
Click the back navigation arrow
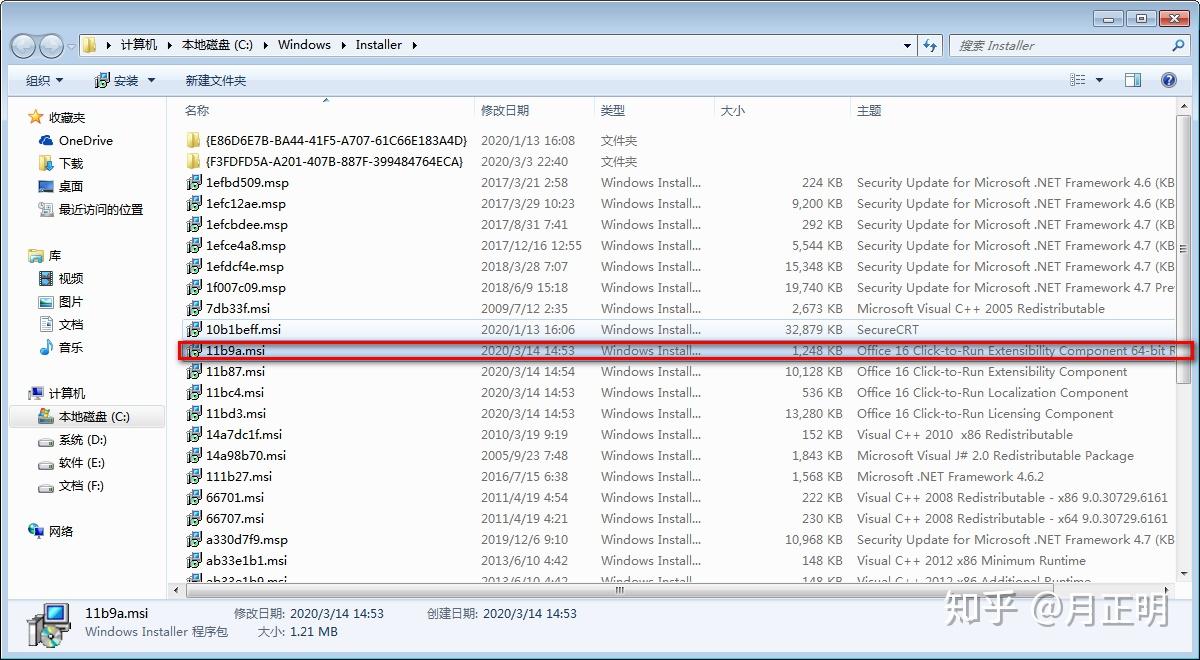coord(22,45)
